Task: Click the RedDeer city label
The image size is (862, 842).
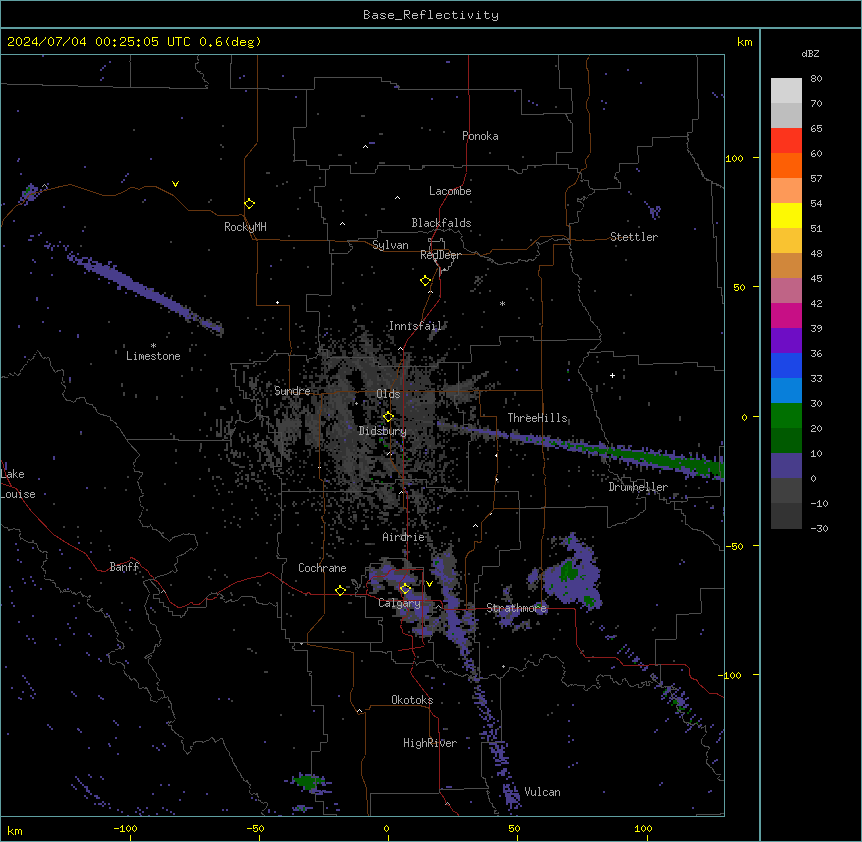Action: coord(440,255)
